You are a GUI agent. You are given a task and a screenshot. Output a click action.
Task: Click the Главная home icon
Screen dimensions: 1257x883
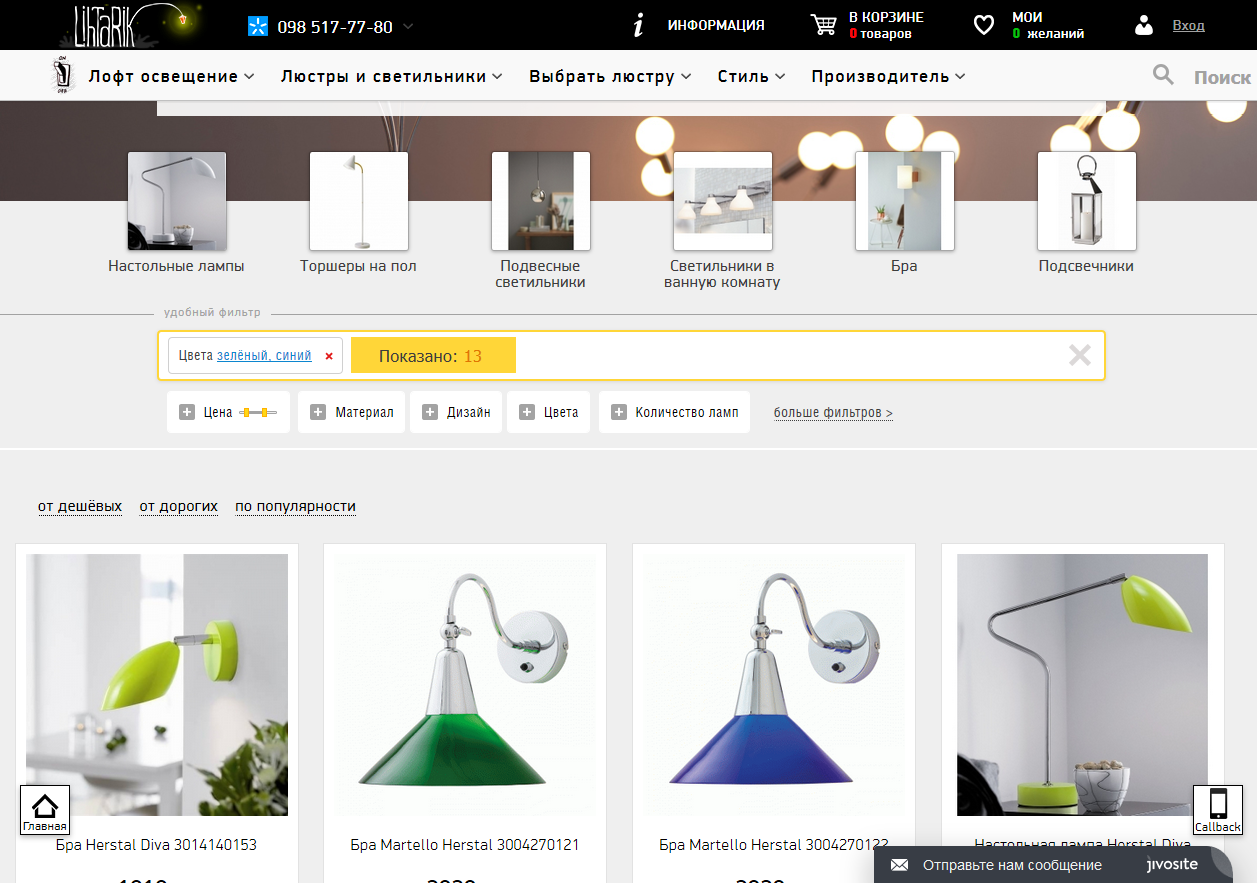point(45,809)
